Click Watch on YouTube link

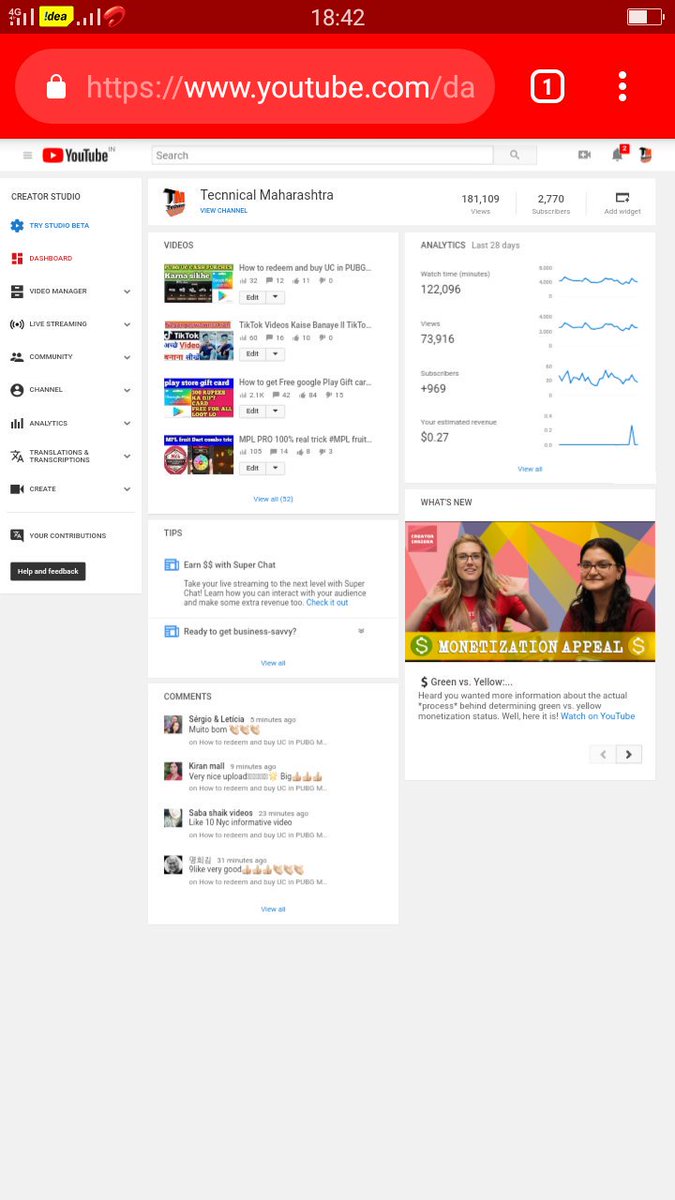pos(598,716)
